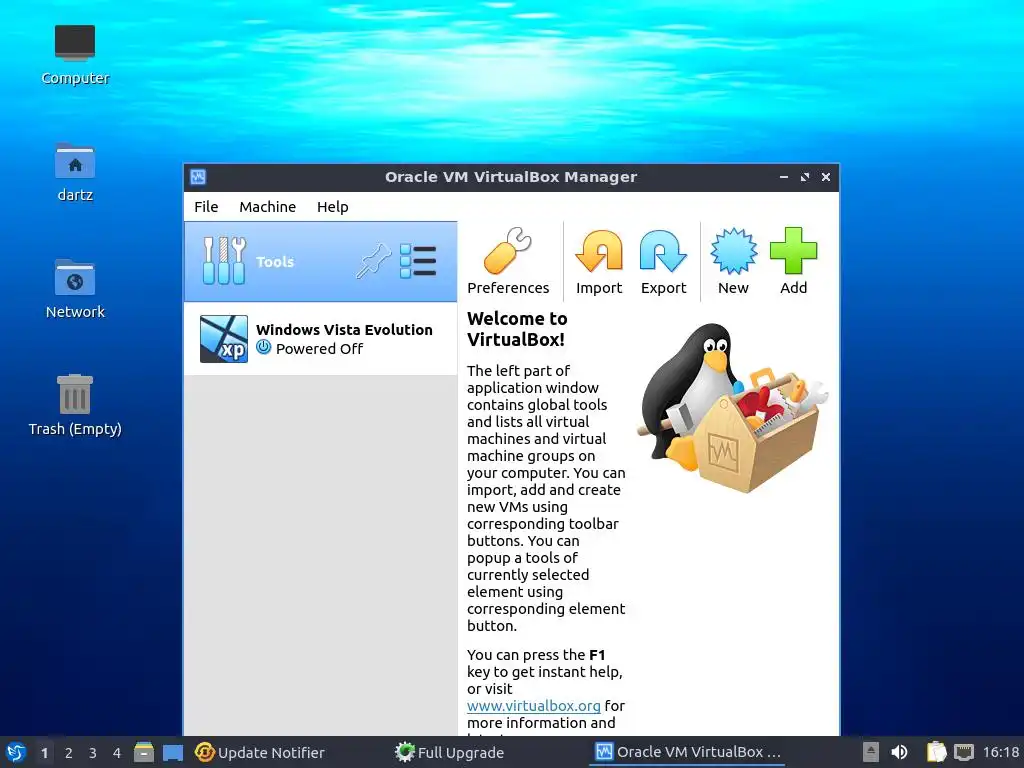This screenshot has width=1024, height=768.
Task: Open the volume control tray icon
Action: (x=899, y=752)
